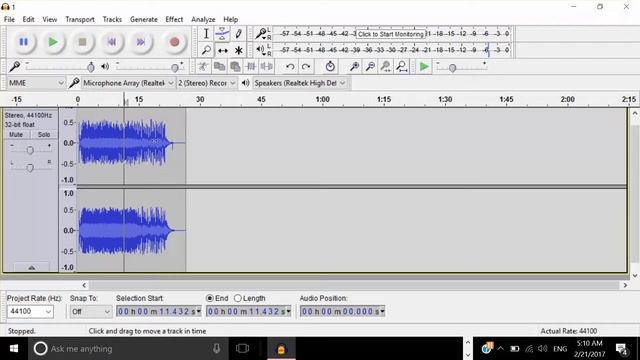Select the Time Shift tool
This screenshot has width=640, height=360.
(222, 50)
